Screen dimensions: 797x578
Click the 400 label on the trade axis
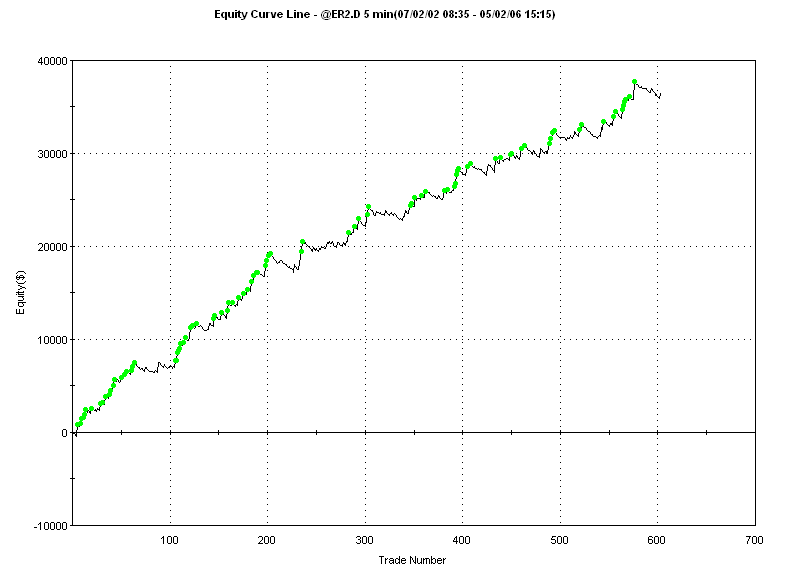(462, 540)
